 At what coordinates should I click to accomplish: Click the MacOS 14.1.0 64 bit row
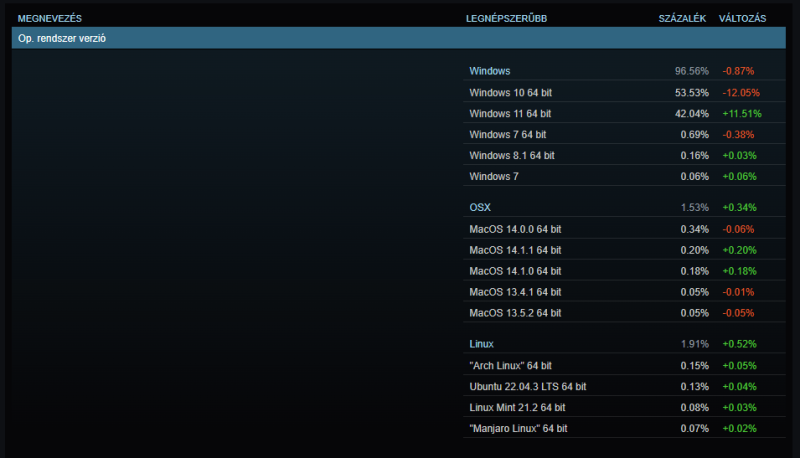pyautogui.click(x=624, y=271)
